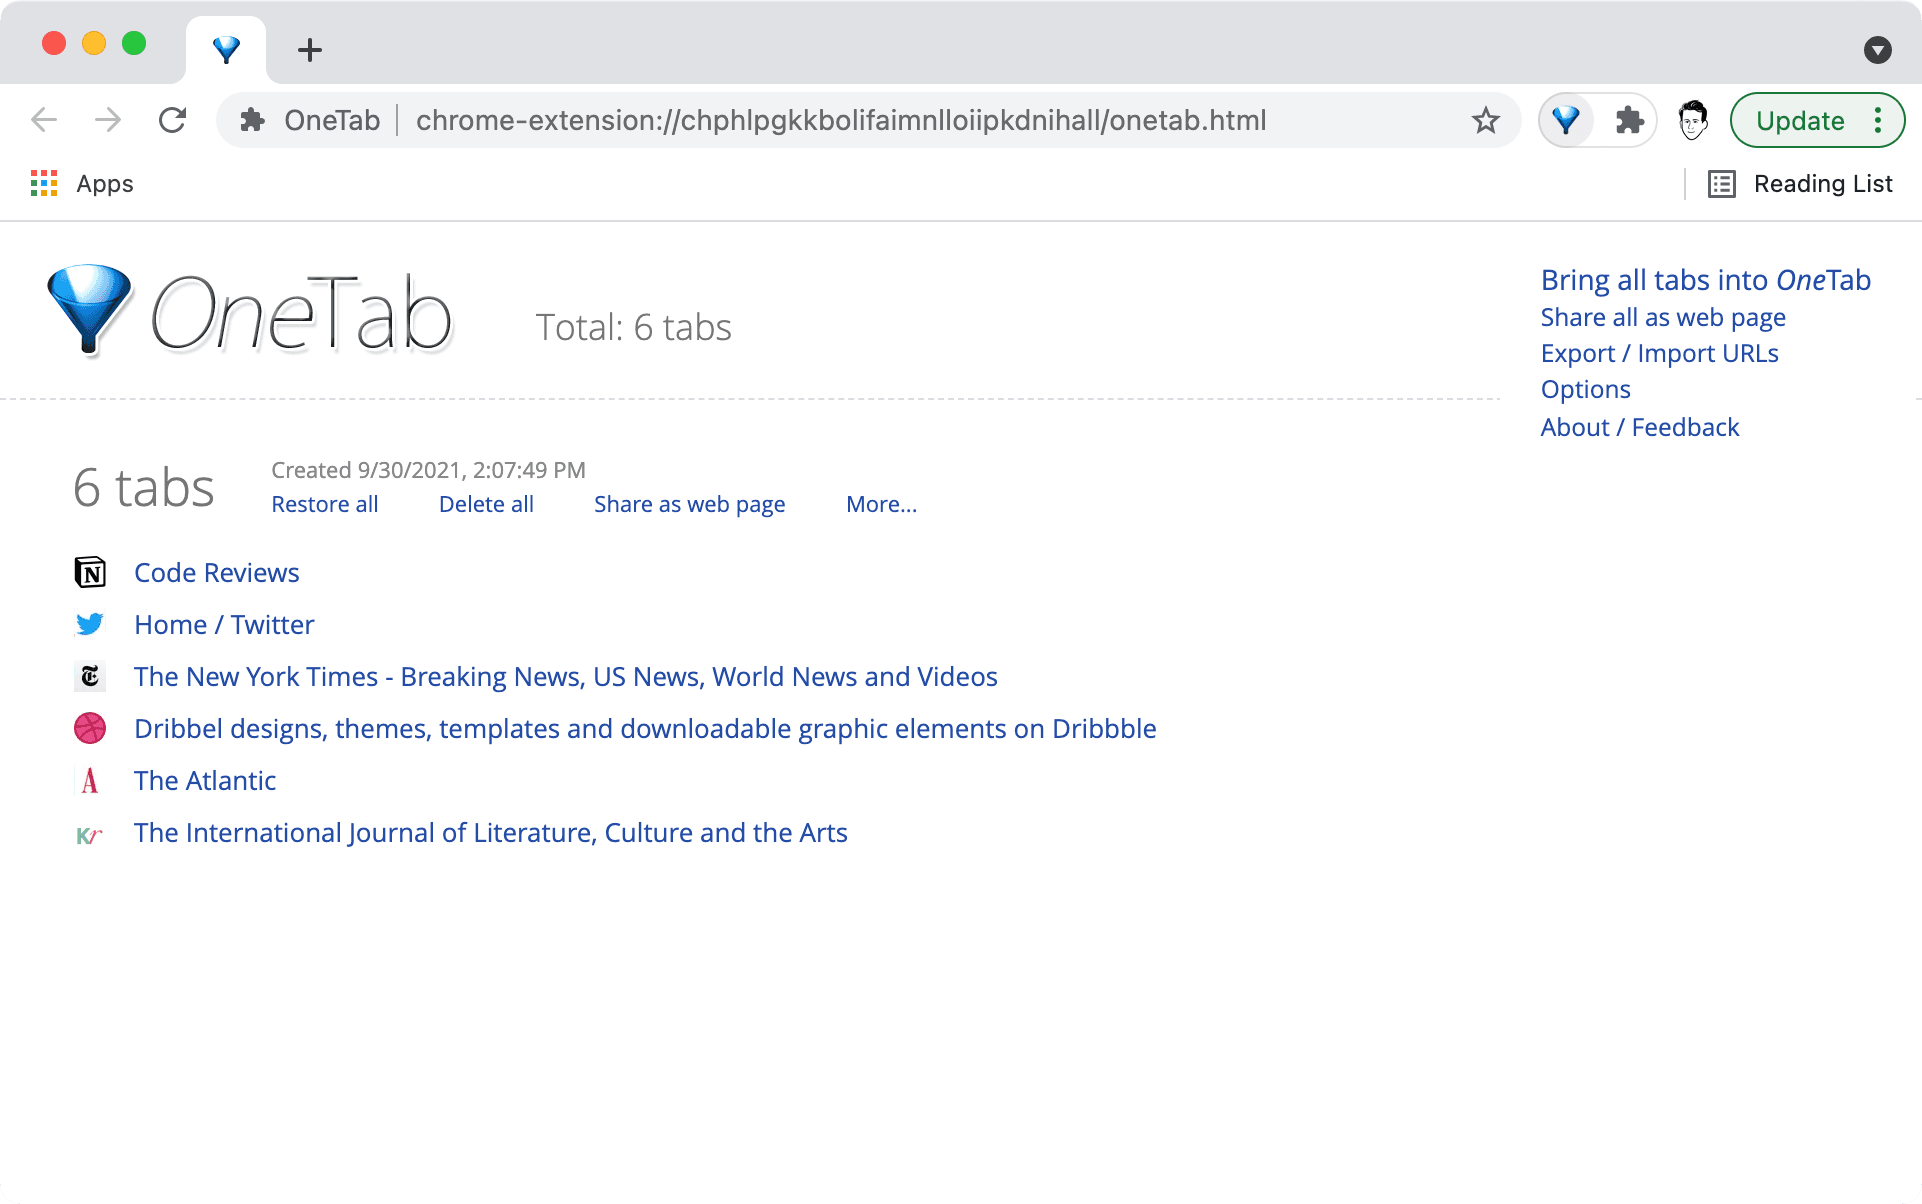The width and height of the screenshot is (1922, 1204).
Task: Click the OneTab funnel icon in the toolbar
Action: (1564, 120)
